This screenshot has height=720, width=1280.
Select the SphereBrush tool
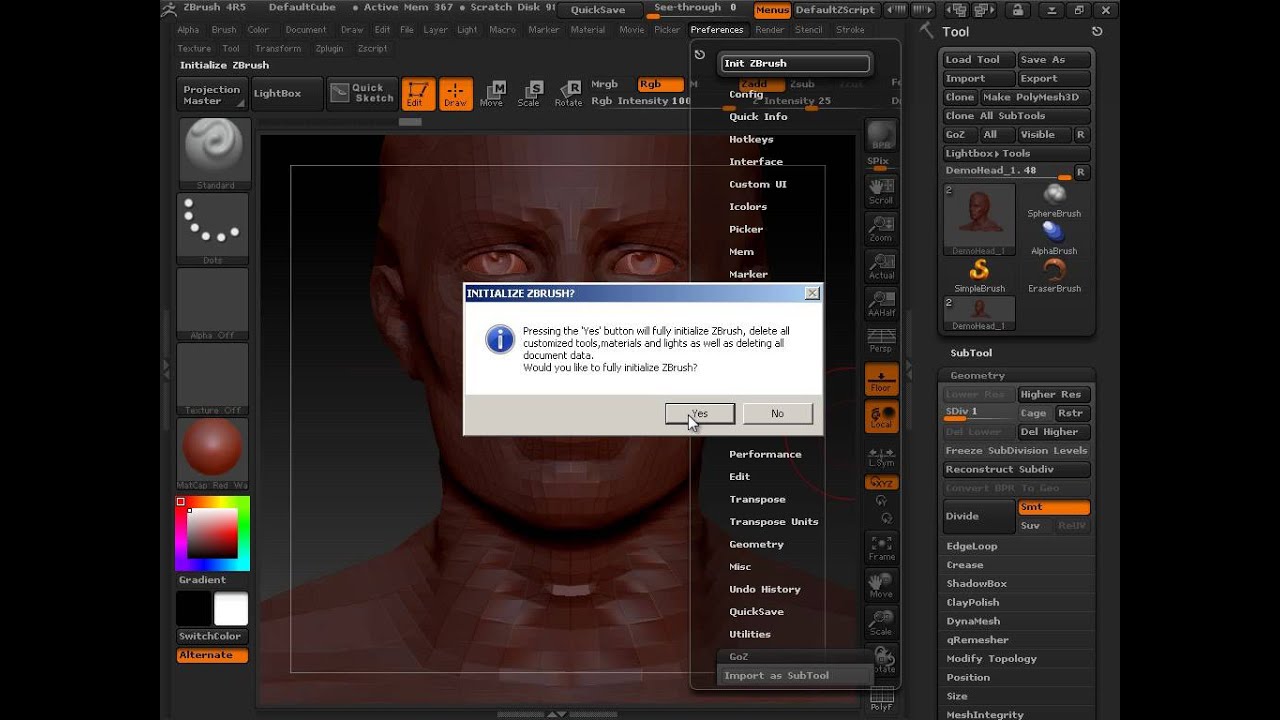(1054, 200)
